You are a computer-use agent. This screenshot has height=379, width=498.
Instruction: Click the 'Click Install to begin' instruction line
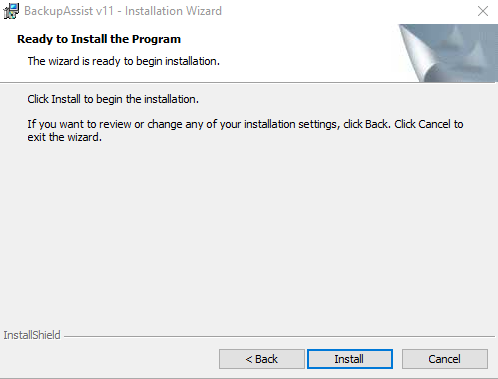tap(113, 99)
